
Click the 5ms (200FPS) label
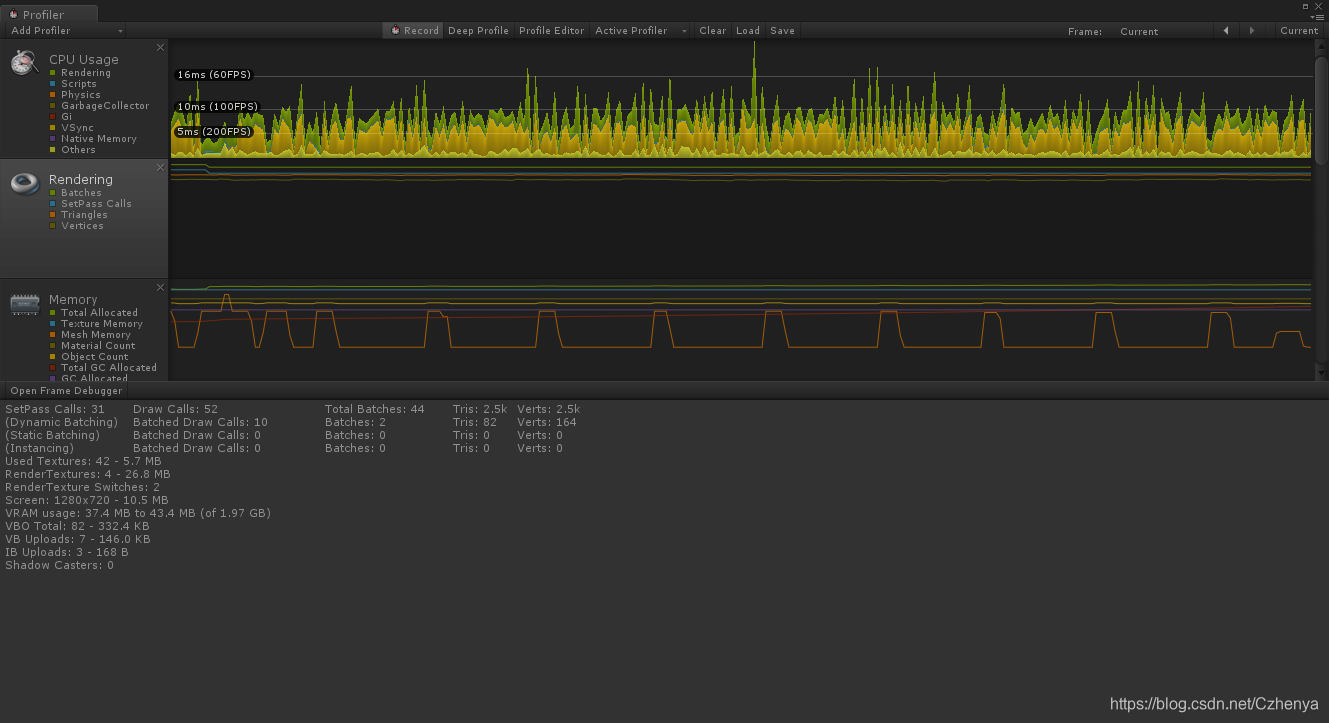(x=213, y=132)
